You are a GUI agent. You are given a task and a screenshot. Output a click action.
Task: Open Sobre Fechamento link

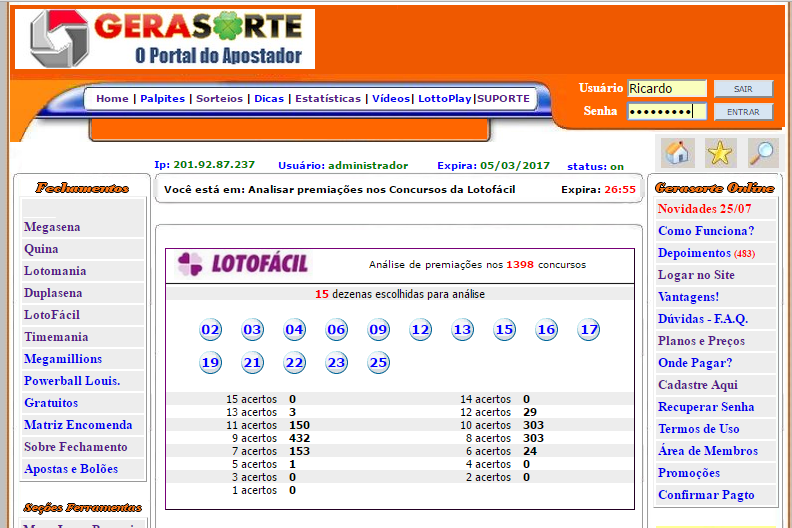pos(76,447)
